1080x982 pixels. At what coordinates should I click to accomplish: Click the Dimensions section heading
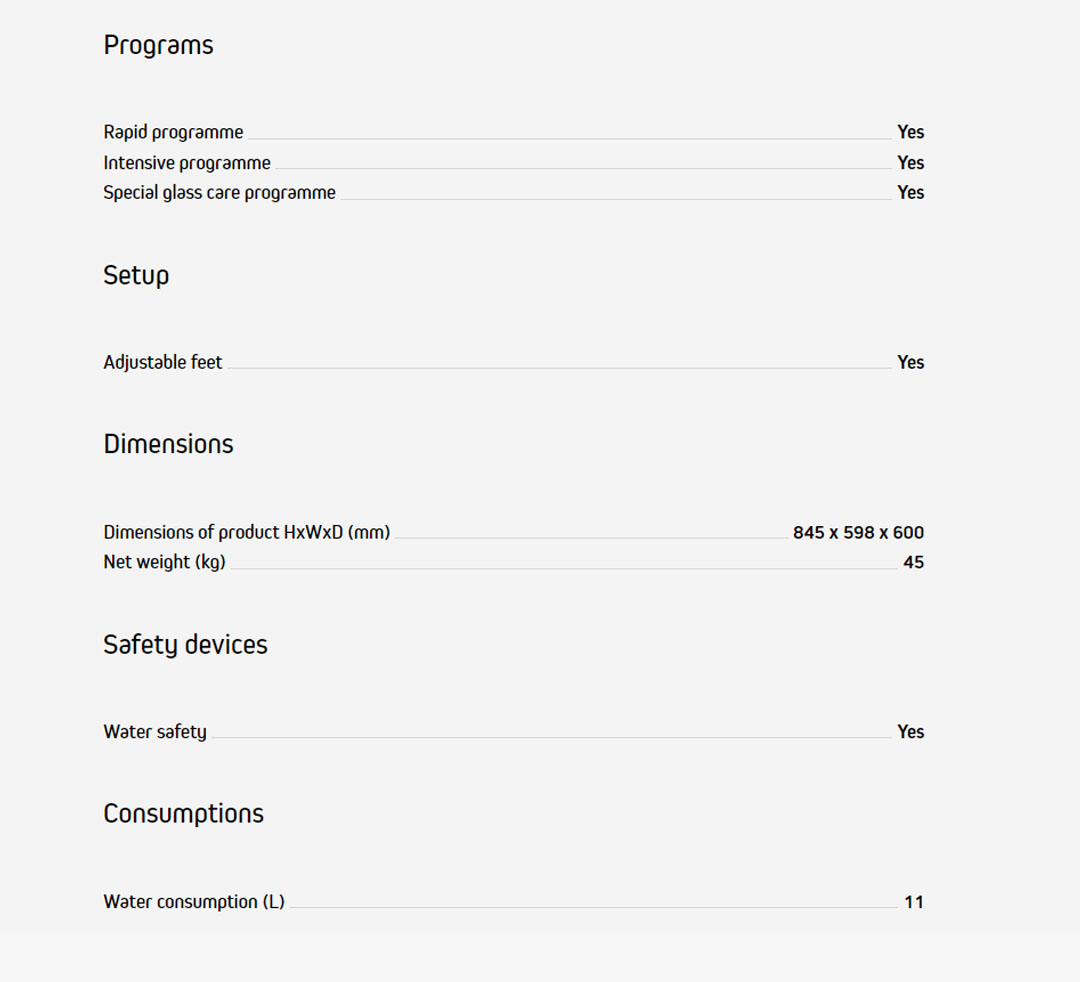point(168,444)
